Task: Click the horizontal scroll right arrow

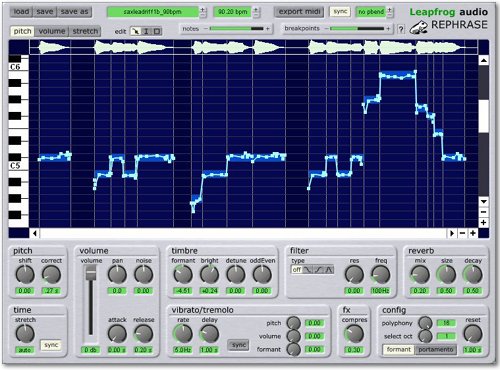Action: (452, 233)
